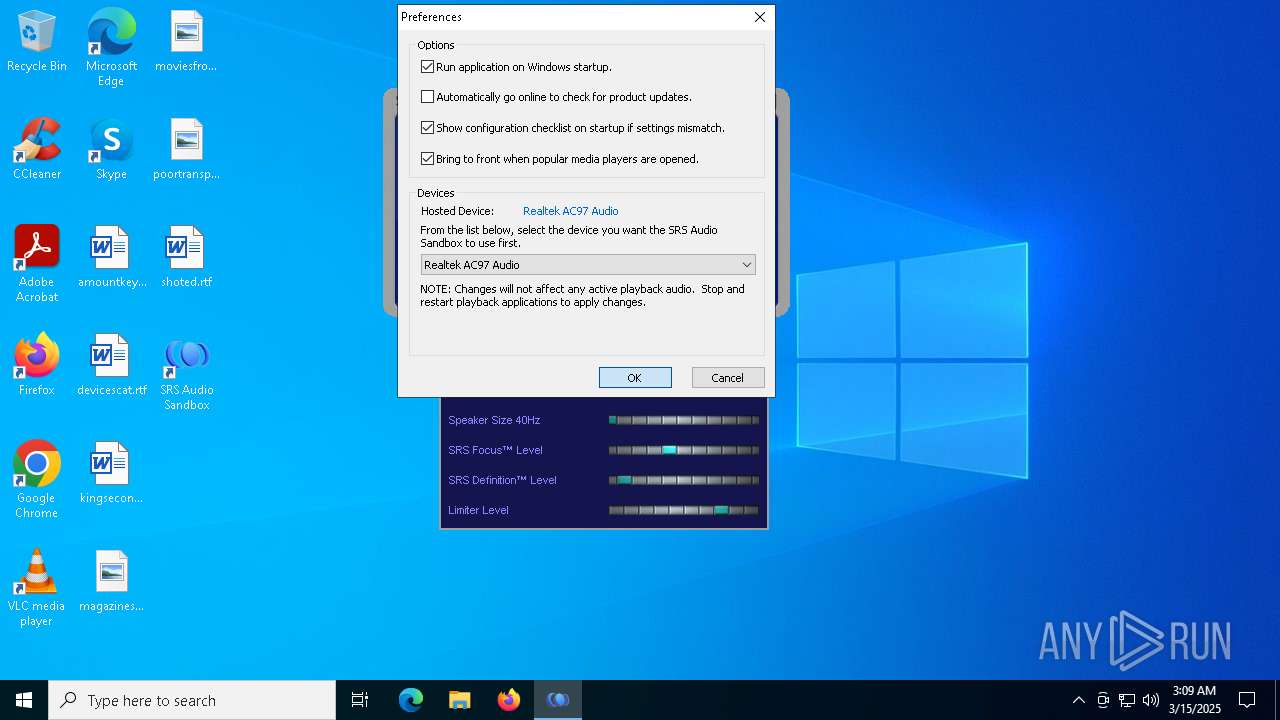
Task: Enable automatically check for product updates
Action: (427, 97)
